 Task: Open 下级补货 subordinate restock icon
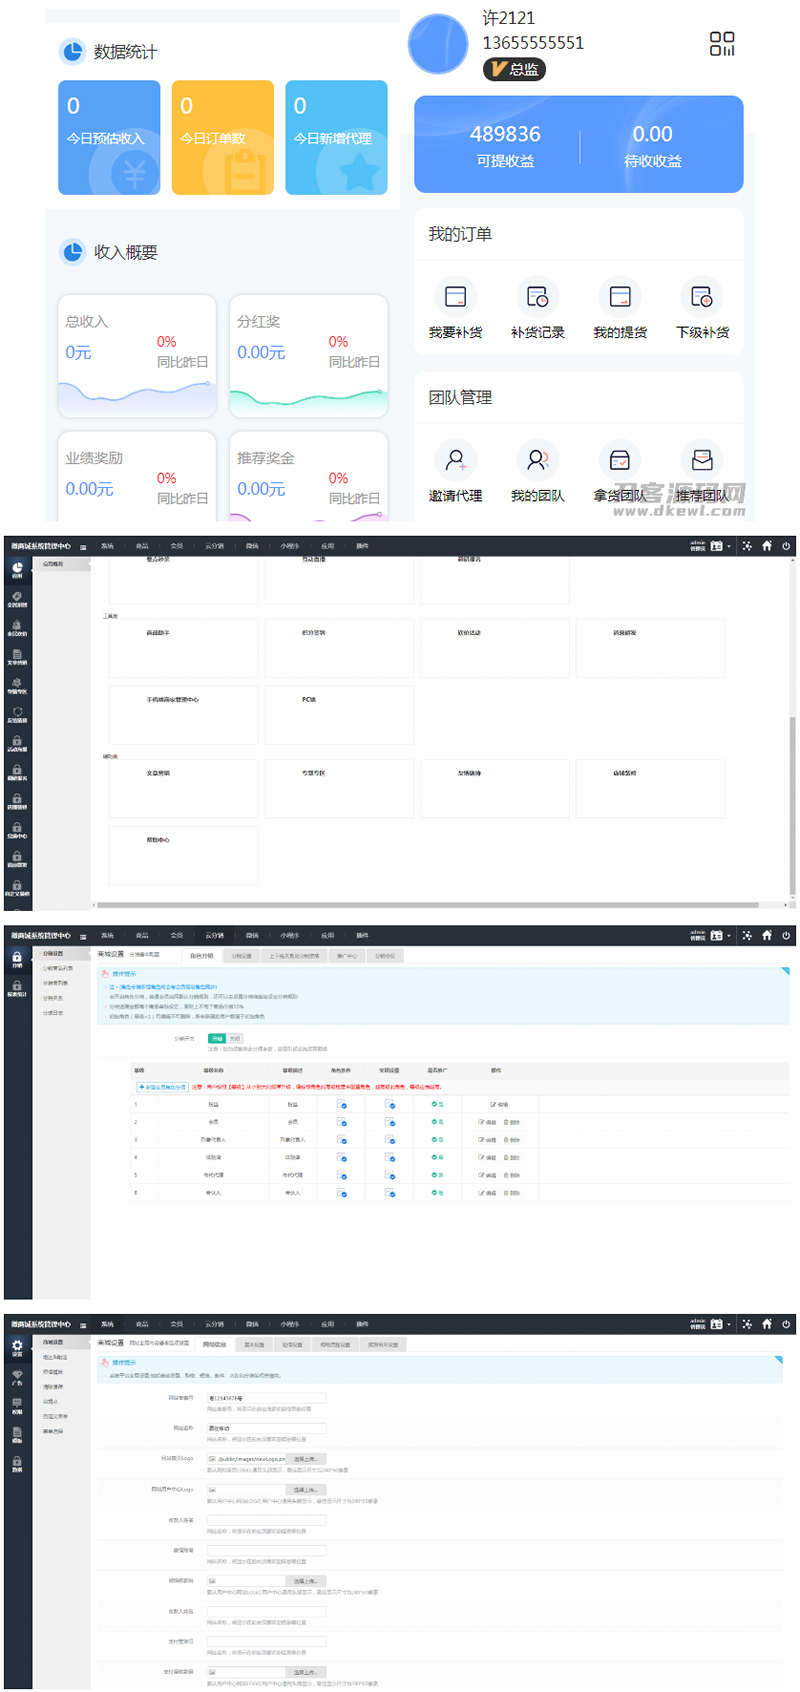coord(702,297)
